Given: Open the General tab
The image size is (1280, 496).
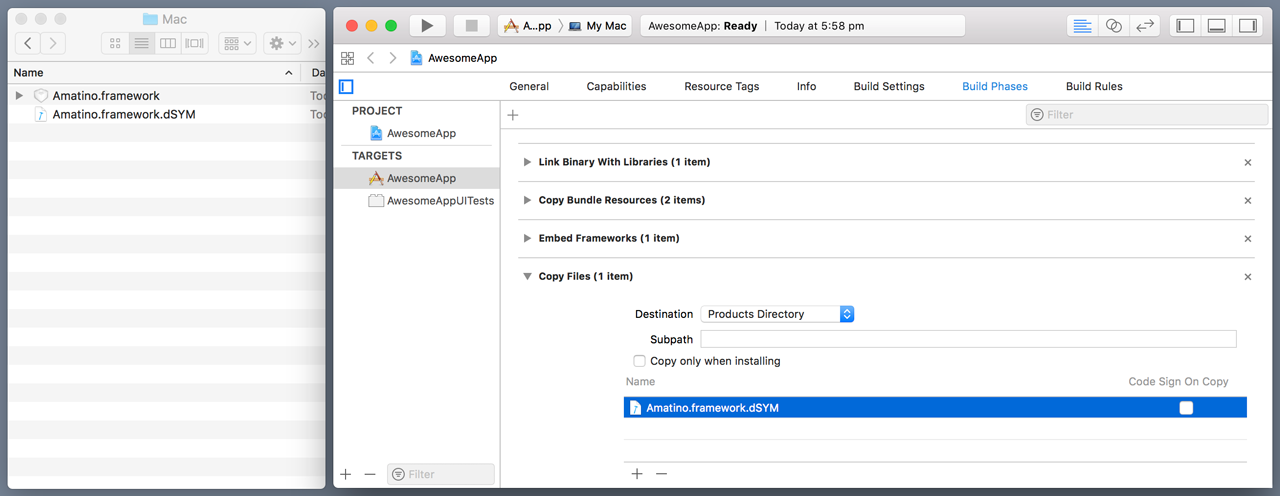Looking at the screenshot, I should [x=529, y=87].
